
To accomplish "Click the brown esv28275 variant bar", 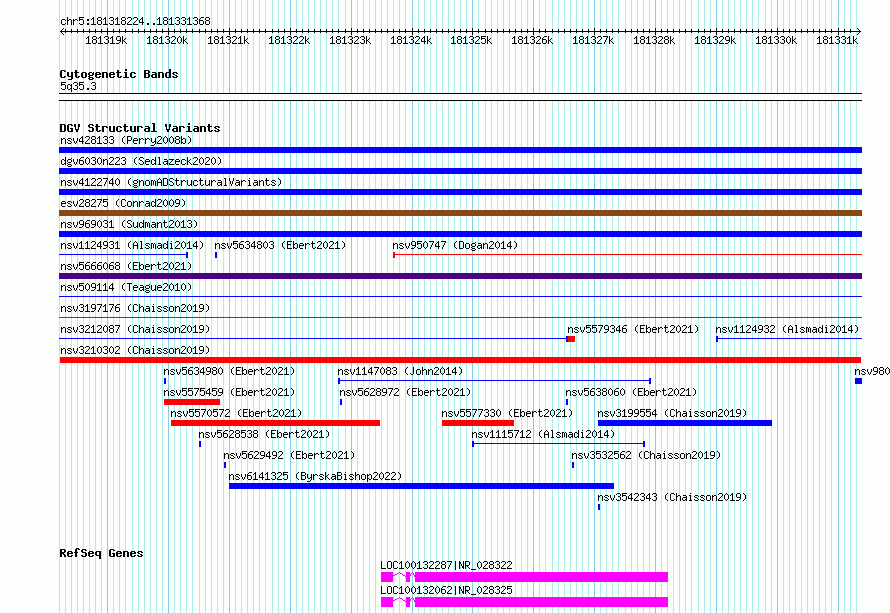I will click(x=460, y=213).
